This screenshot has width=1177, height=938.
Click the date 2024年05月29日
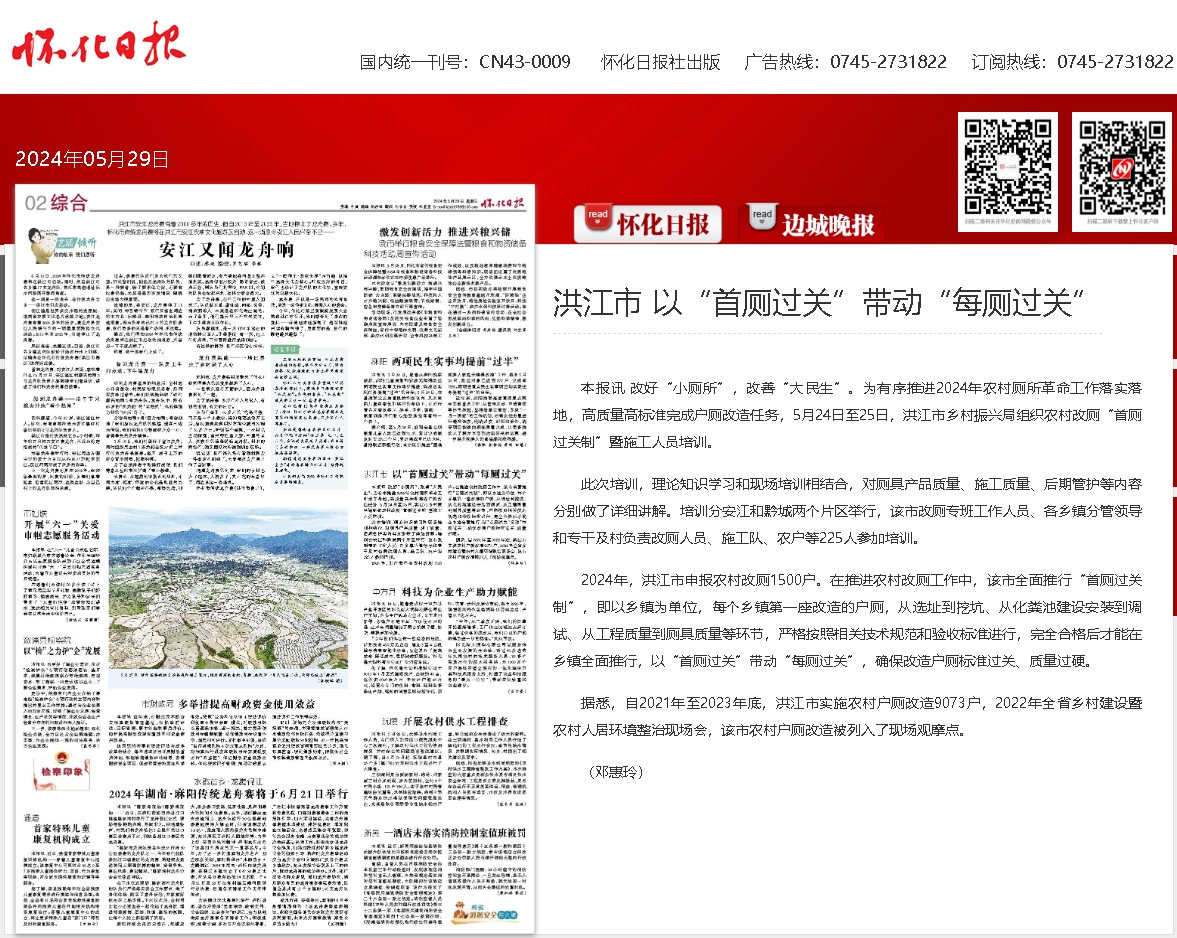(x=92, y=159)
